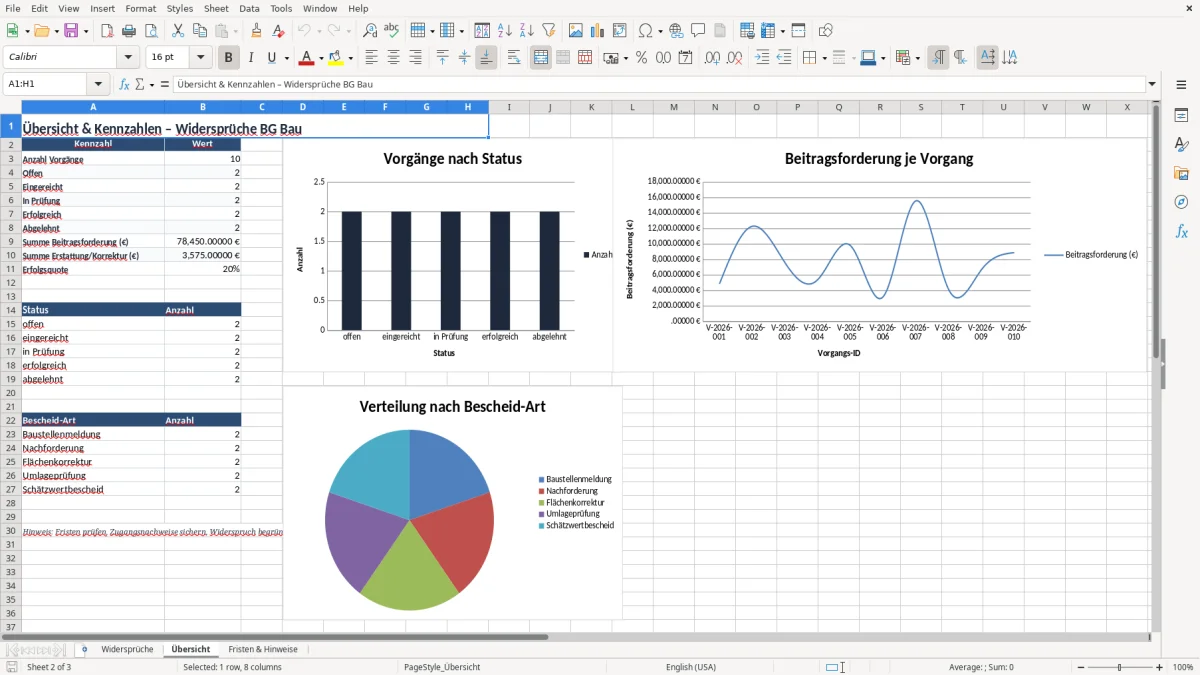
Task: Toggle Align Left button
Action: point(371,58)
